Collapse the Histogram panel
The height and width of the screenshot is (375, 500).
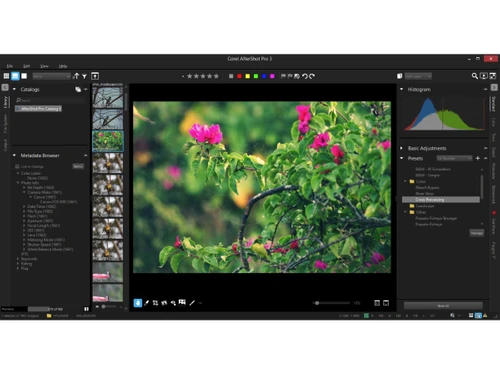pos(402,89)
